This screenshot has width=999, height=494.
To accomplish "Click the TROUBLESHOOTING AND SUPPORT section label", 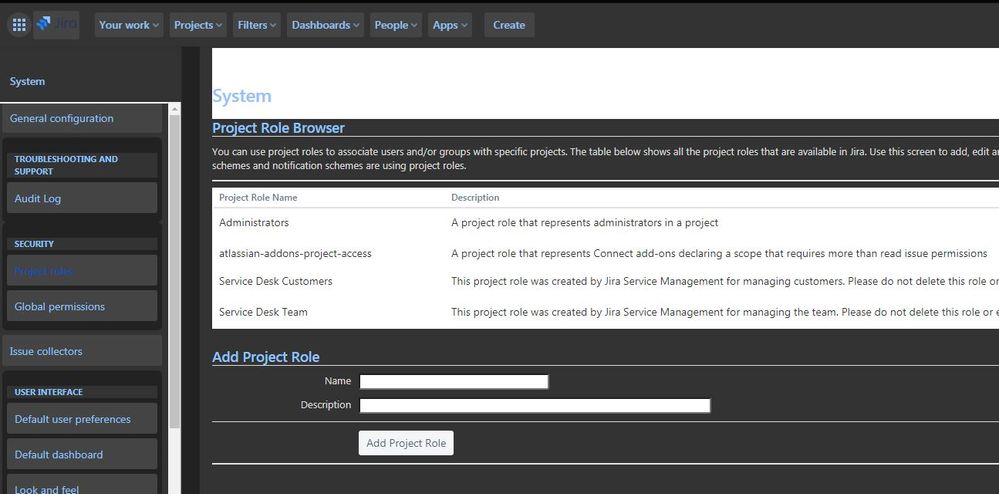I will pyautogui.click(x=66, y=165).
